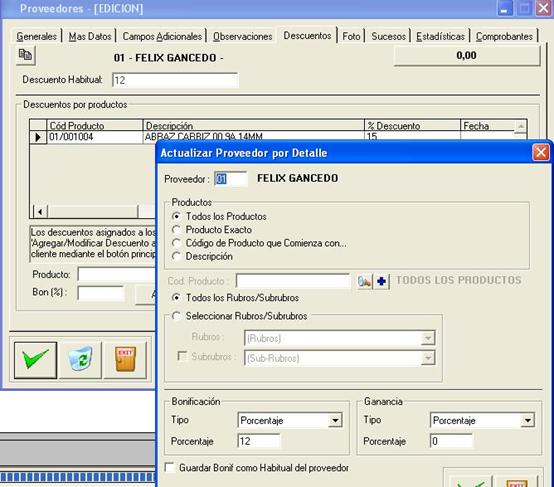Image resolution: width=554 pixels, height=487 pixels.
Task: Click the copy icon beside the supplier name
Action: [x=25, y=55]
